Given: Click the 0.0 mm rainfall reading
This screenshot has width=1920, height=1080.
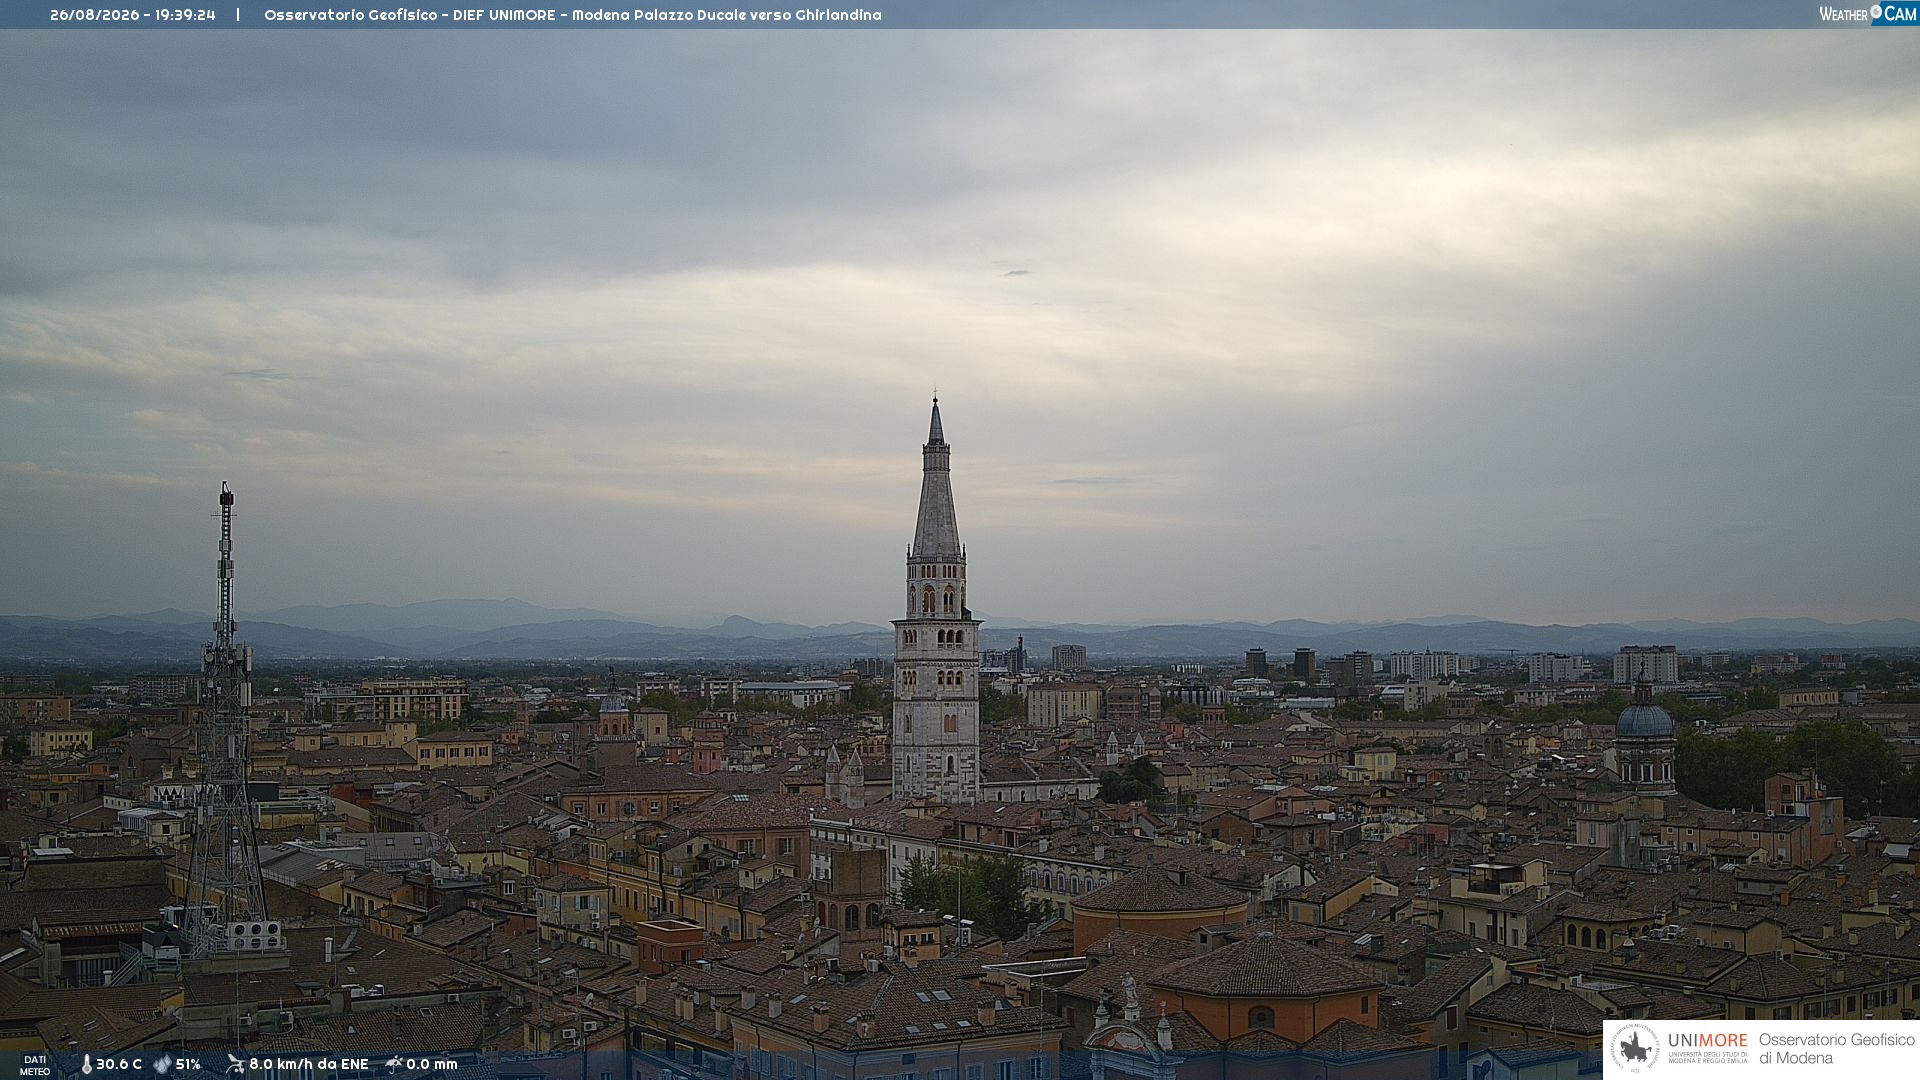Looking at the screenshot, I should [432, 1064].
